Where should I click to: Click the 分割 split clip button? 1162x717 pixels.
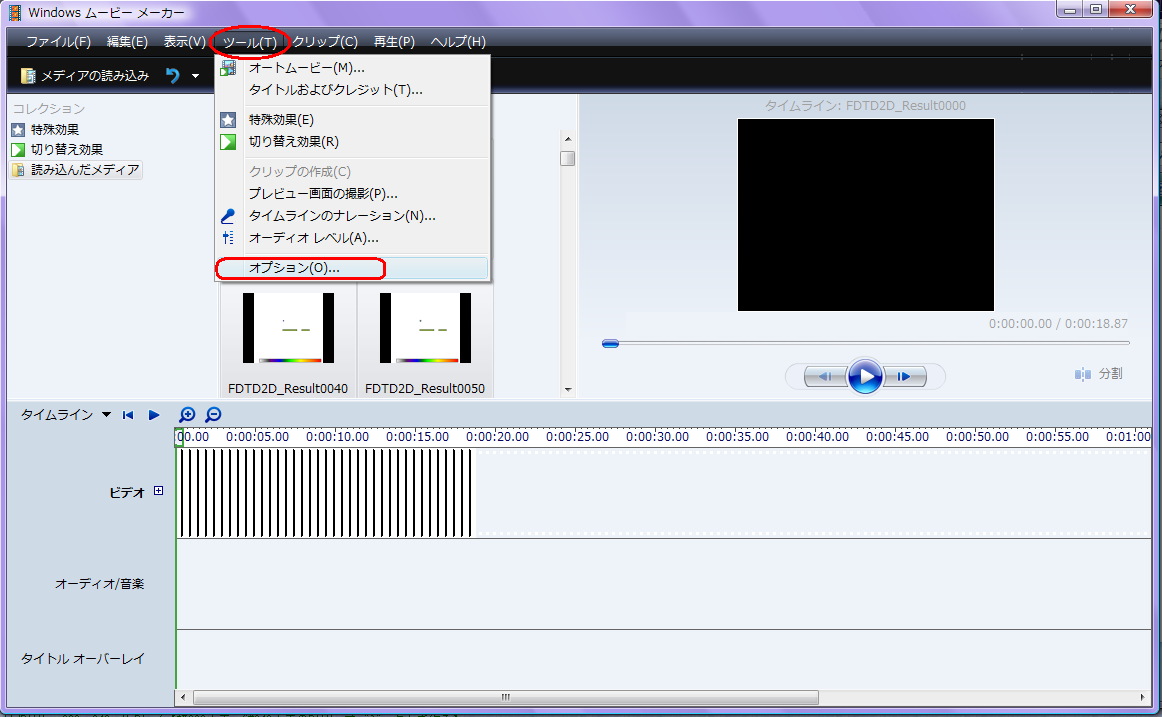click(1098, 374)
